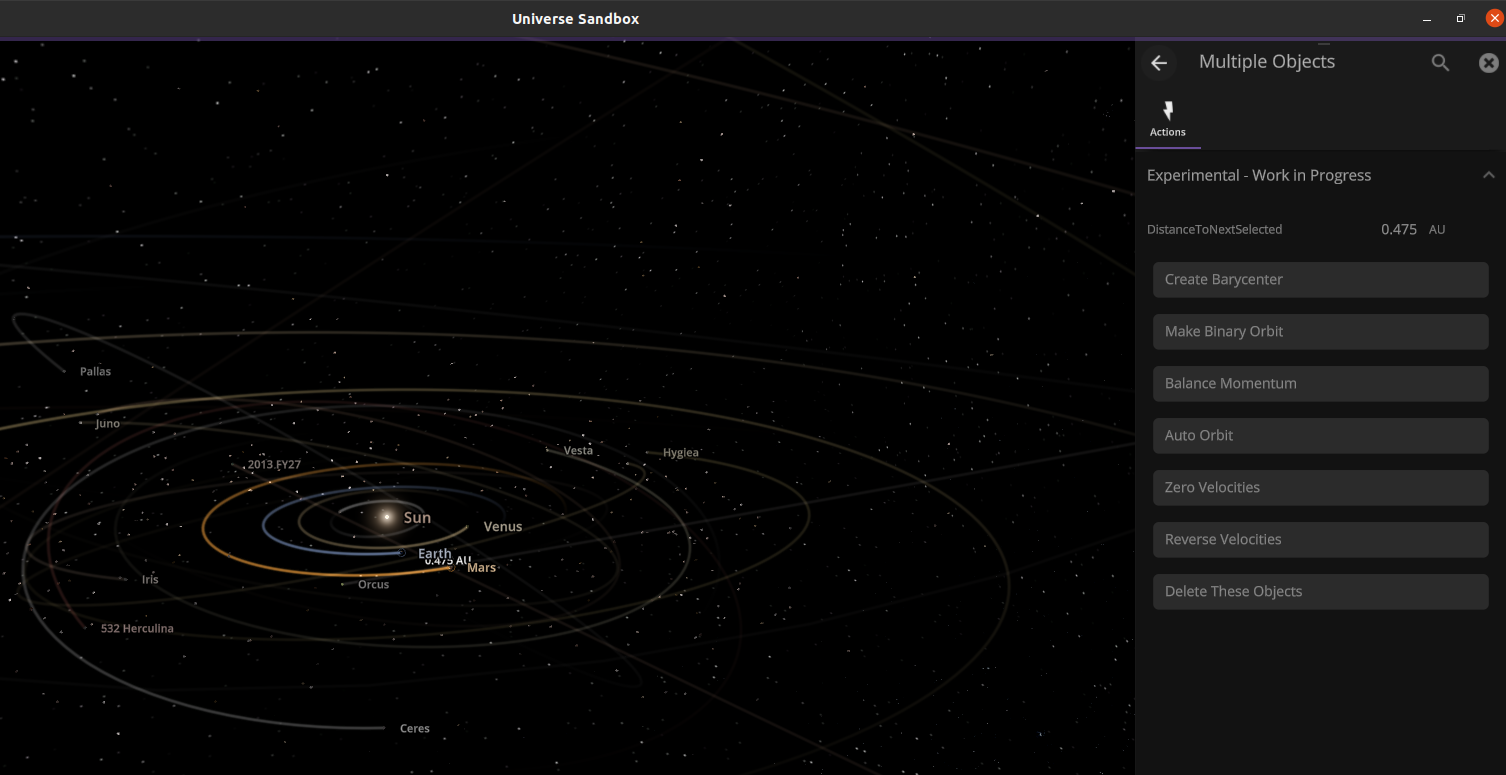The height and width of the screenshot is (775, 1506).
Task: Click the 0.475 DistanceToNextSelected value
Action: [x=1399, y=229]
